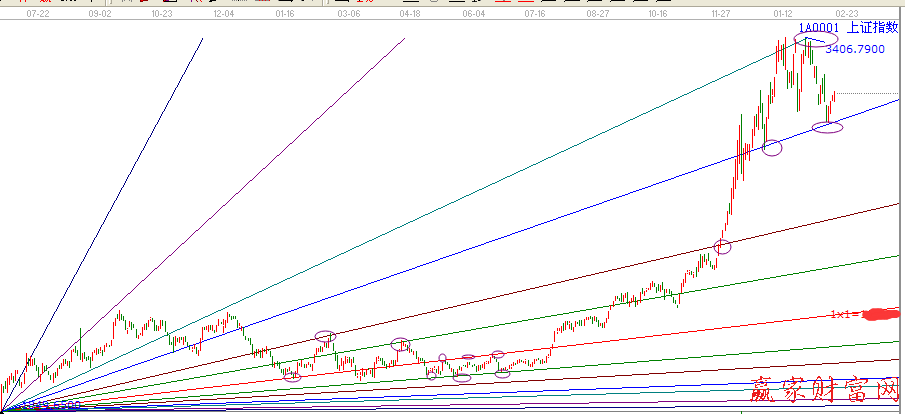
Task: Select the 10-16 date label
Action: click(658, 15)
